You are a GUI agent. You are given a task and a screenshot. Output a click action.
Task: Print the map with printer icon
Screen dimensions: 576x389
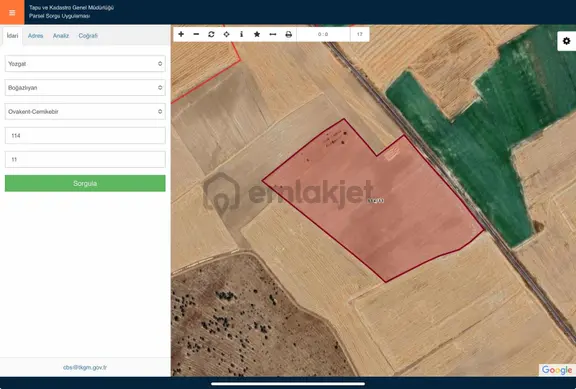pyautogui.click(x=288, y=34)
